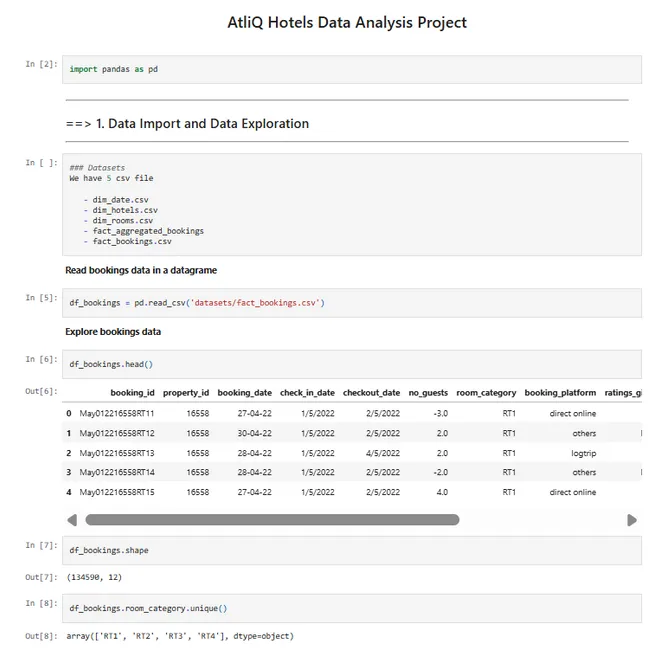The height and width of the screenshot is (650, 648).
Task: Click the 'Out[8]:' output prompt
Action: 41,636
